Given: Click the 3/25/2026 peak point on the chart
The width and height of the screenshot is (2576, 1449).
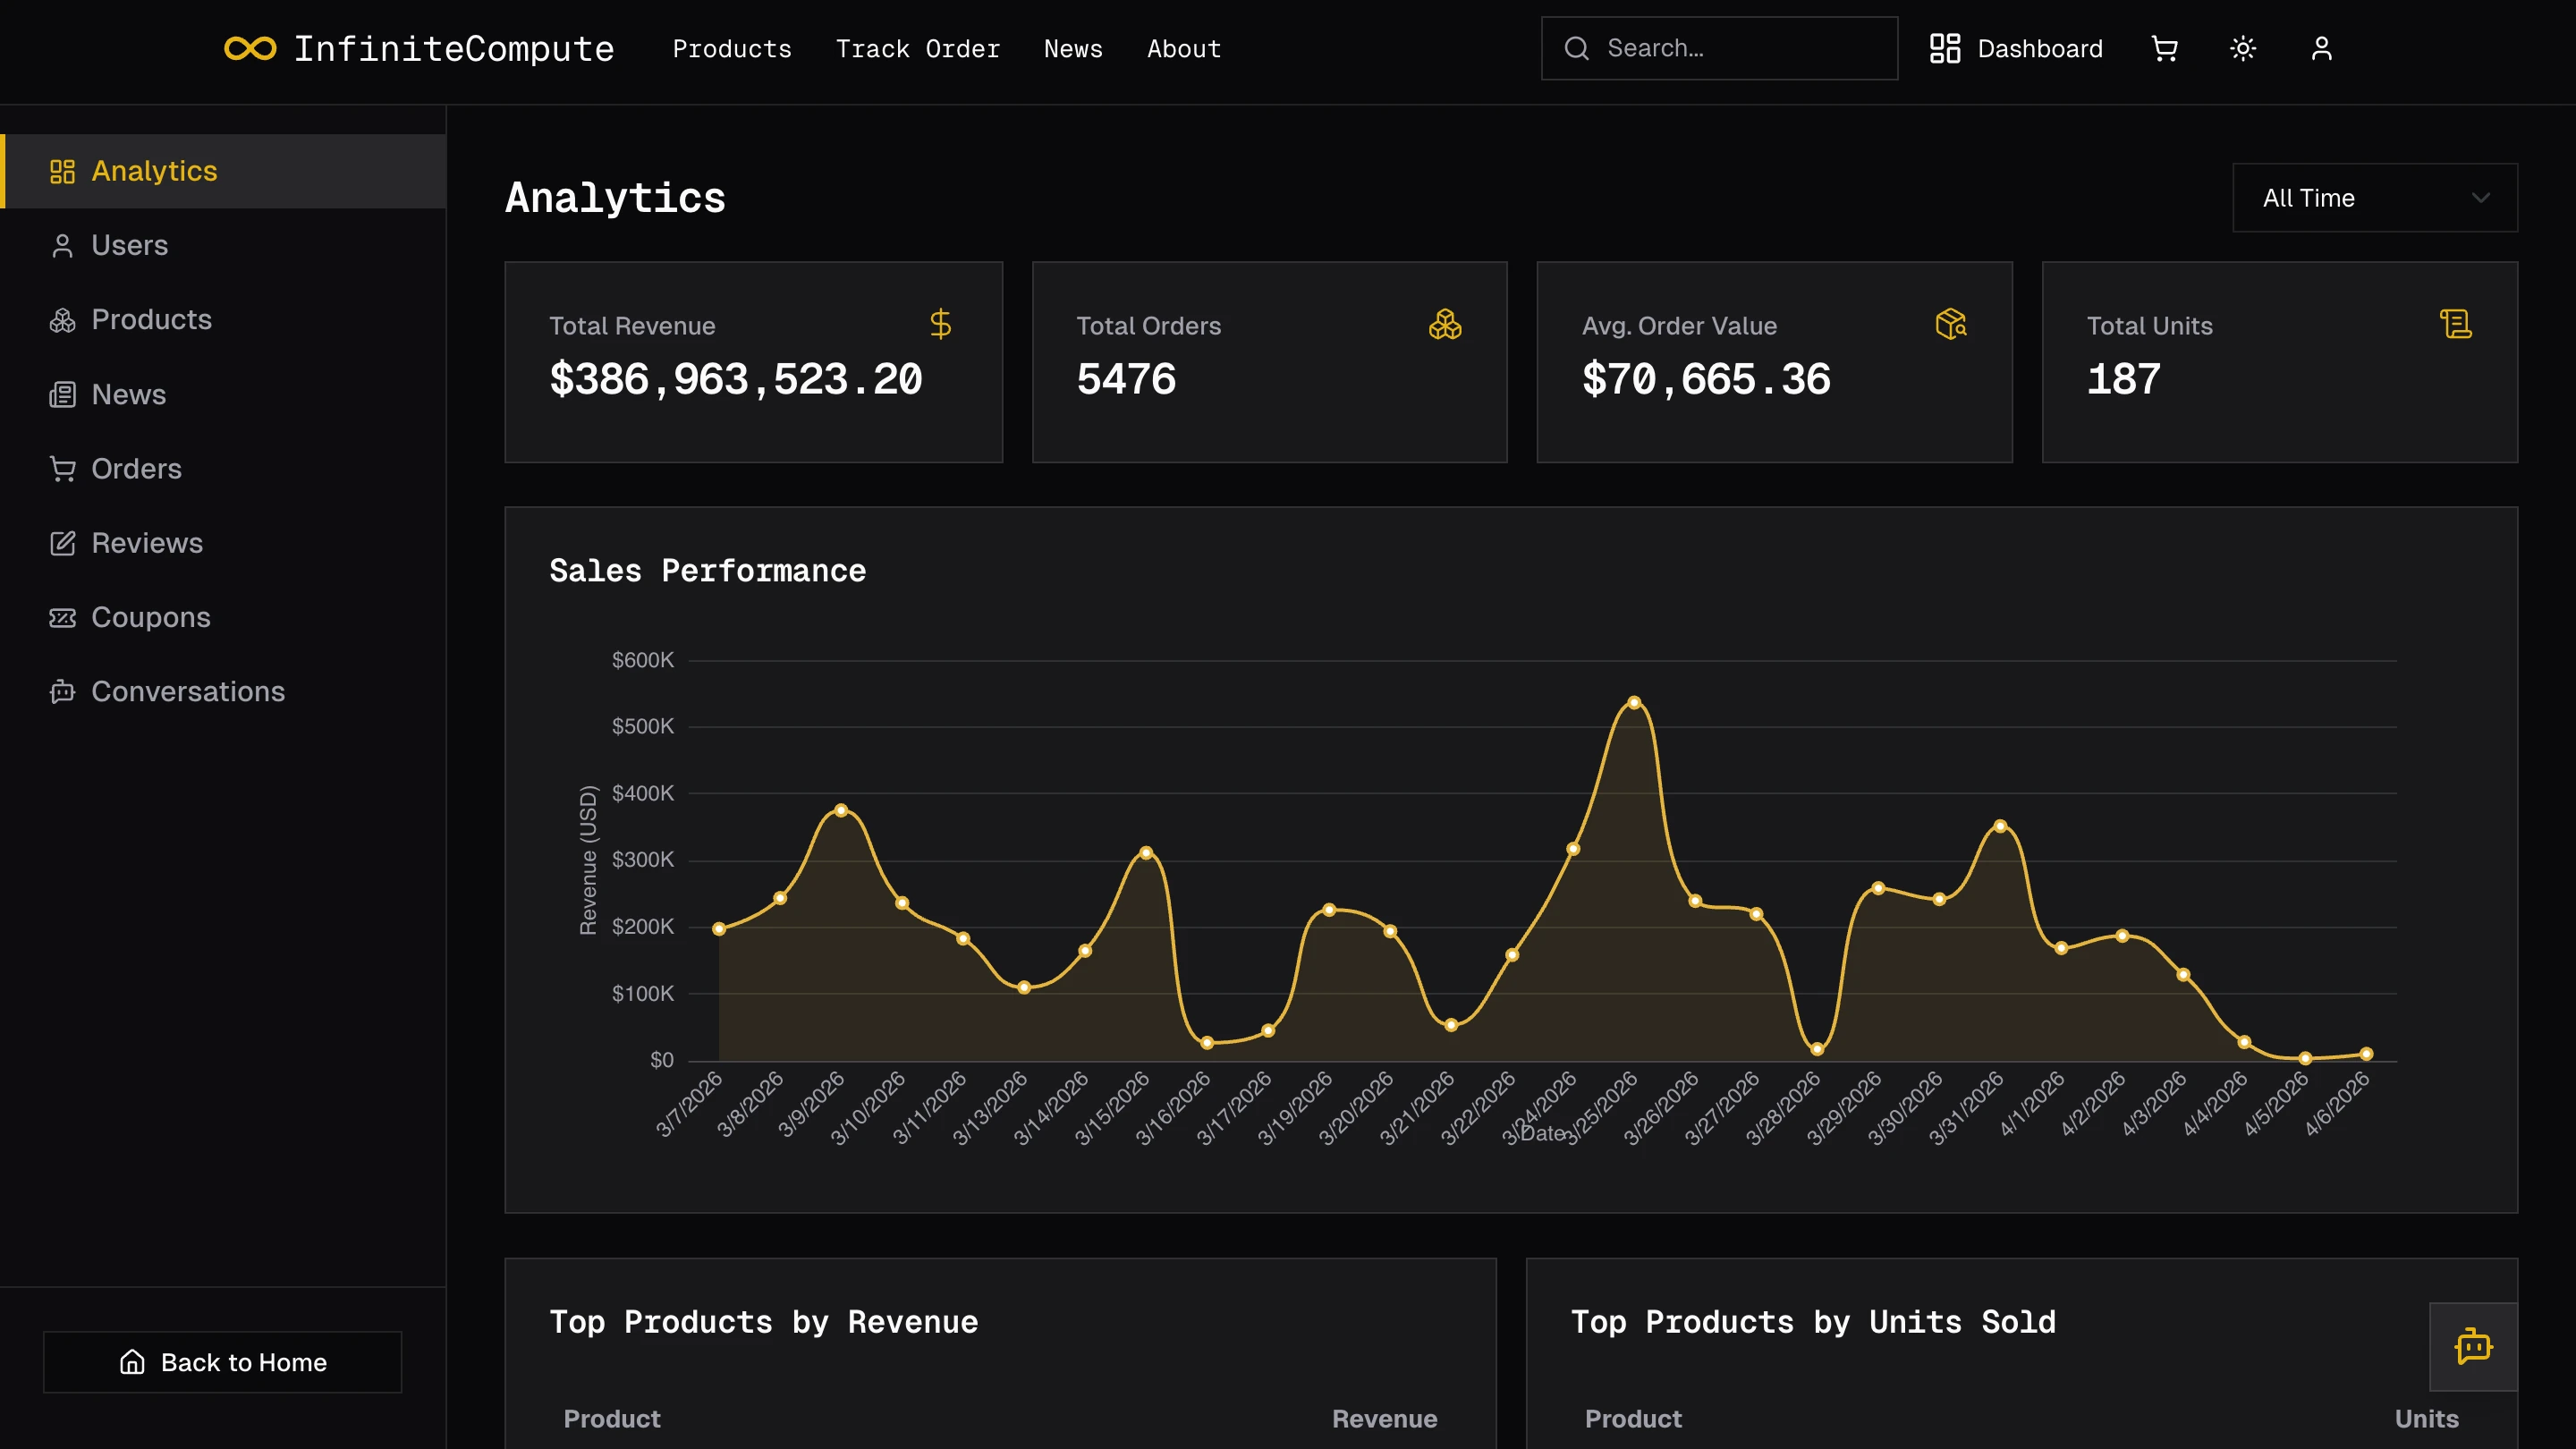Looking at the screenshot, I should (1633, 703).
